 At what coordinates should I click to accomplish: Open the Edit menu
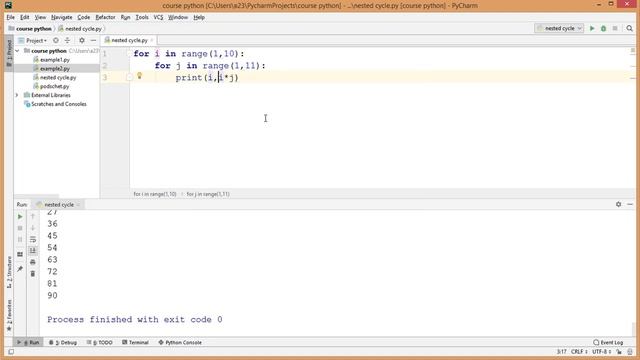pyautogui.click(x=25, y=17)
